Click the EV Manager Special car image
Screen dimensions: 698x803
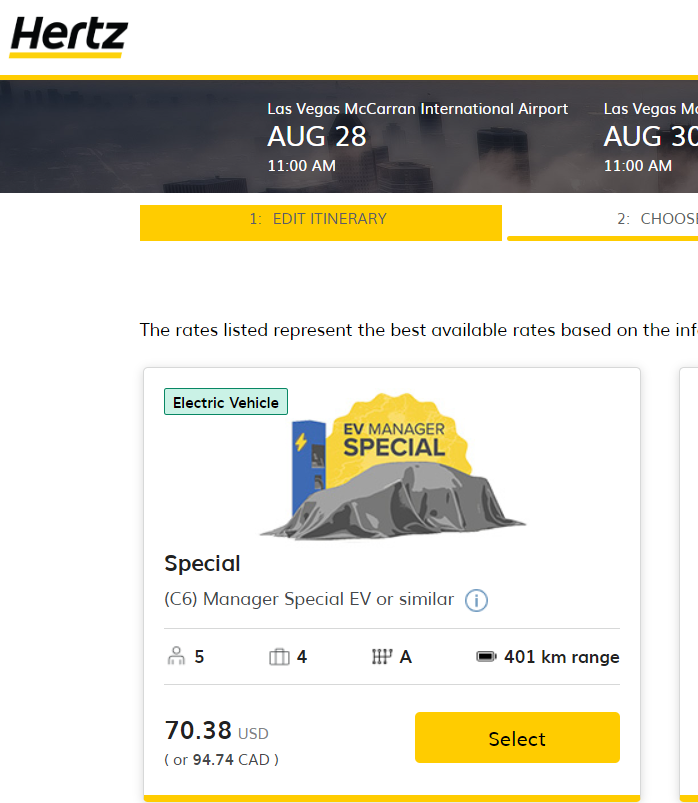point(393,466)
